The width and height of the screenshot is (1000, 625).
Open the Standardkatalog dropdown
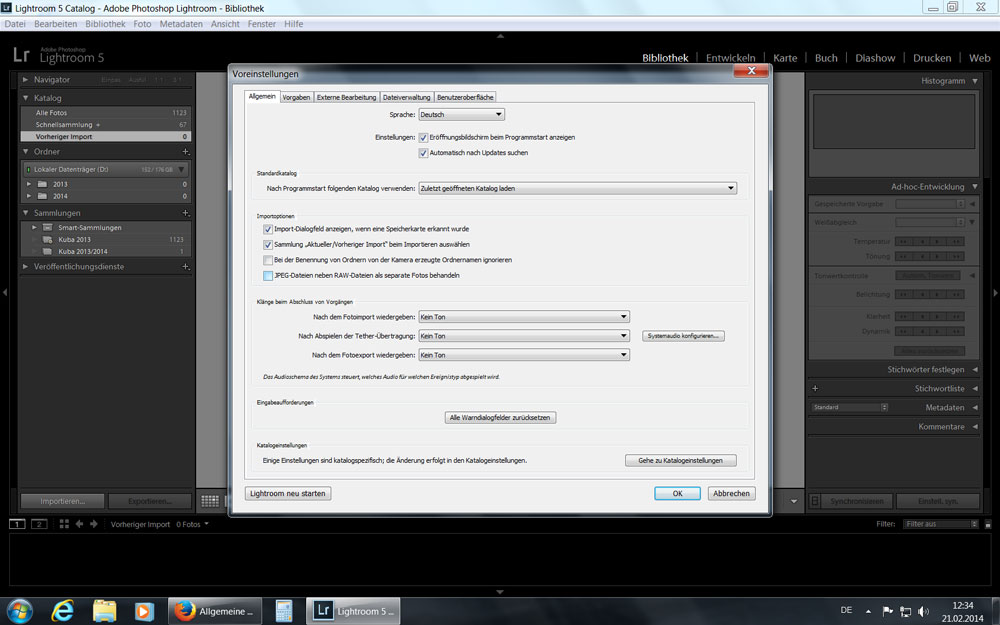click(578, 188)
